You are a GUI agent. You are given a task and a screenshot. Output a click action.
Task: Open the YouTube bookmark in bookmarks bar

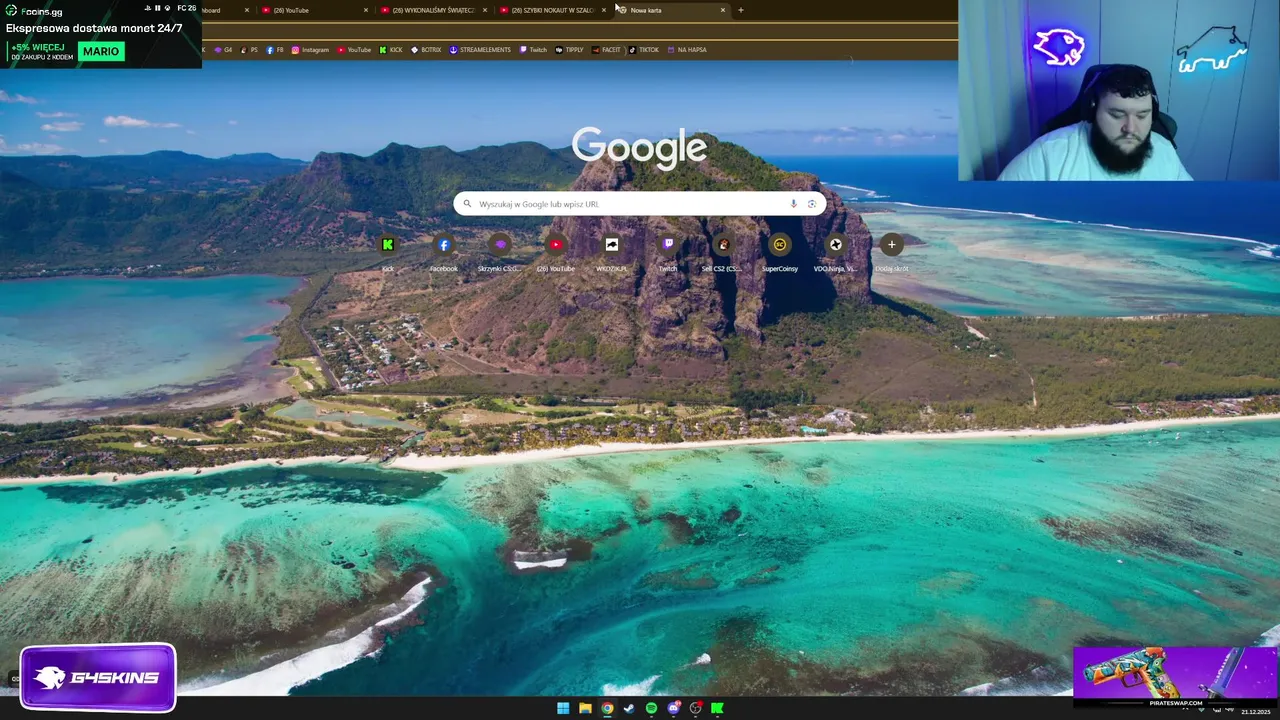[354, 50]
